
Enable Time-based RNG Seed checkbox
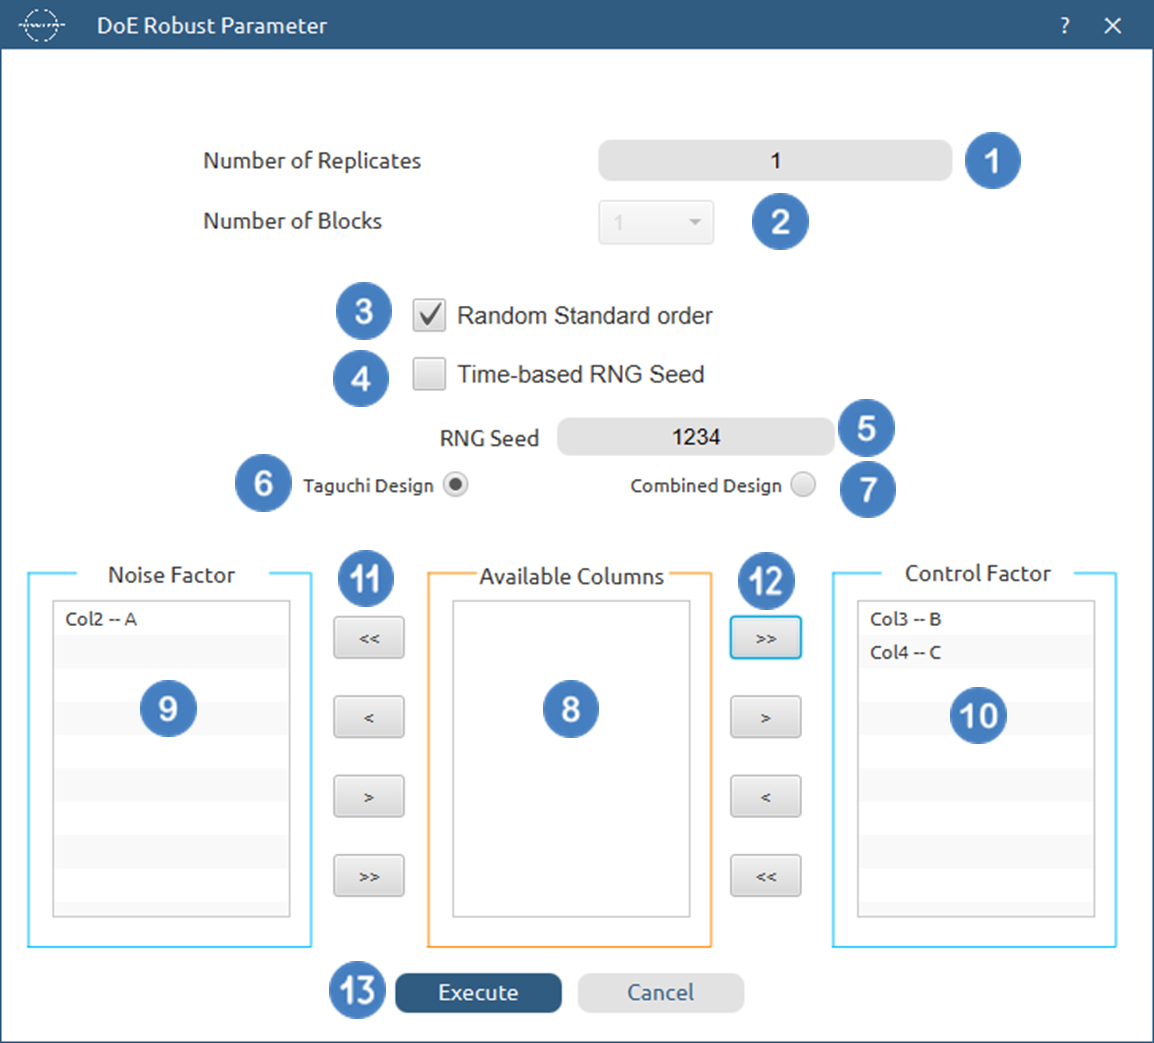pos(430,375)
